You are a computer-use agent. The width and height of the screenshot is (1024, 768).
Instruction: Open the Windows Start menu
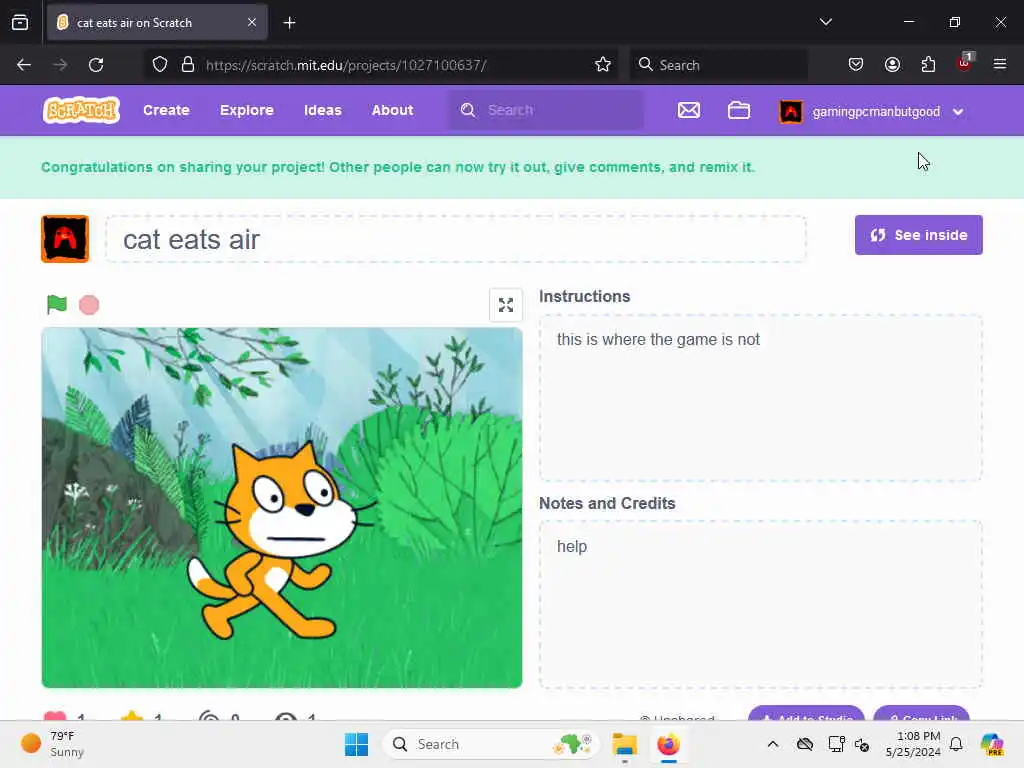(x=356, y=744)
